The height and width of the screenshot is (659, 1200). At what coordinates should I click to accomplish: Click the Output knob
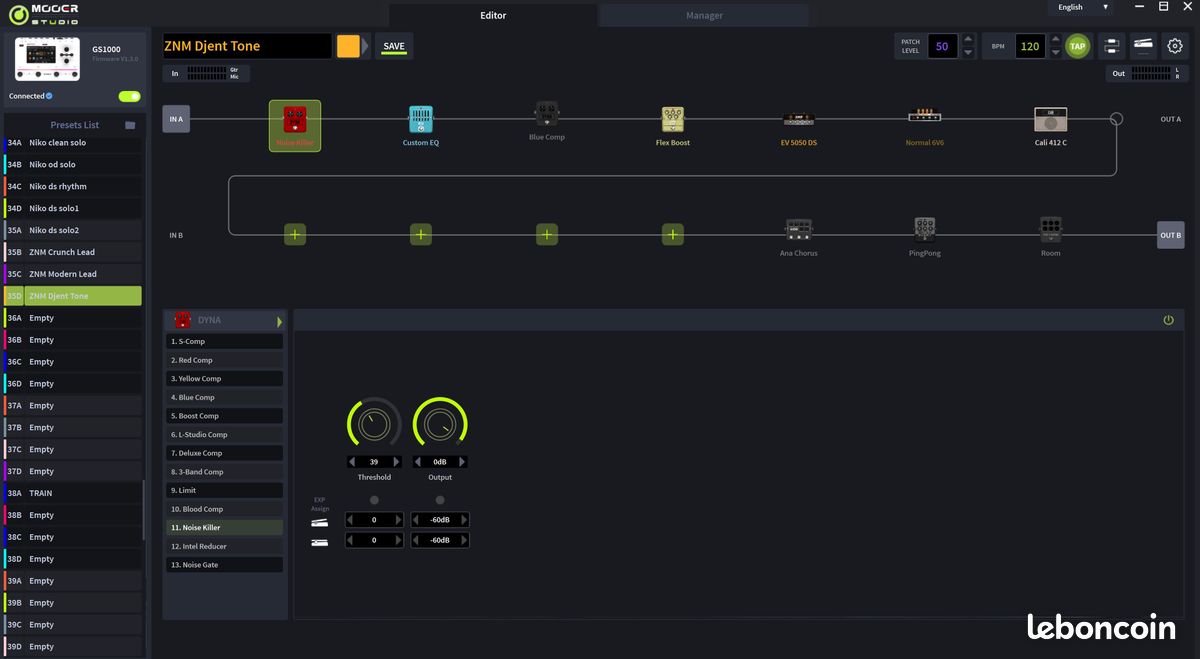click(440, 424)
